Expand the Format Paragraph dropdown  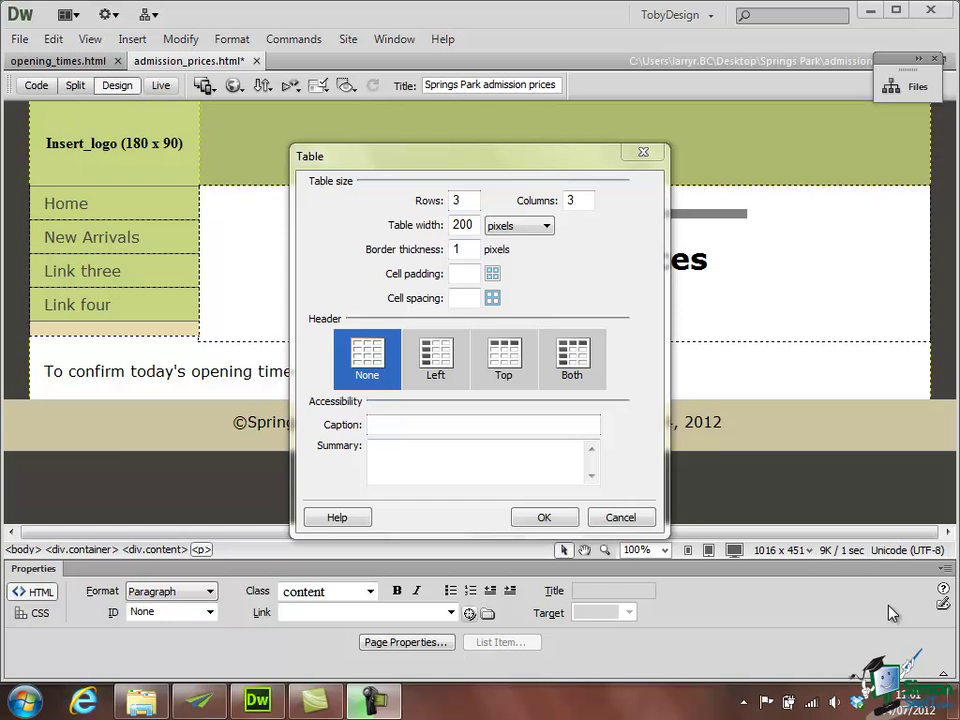click(171, 591)
